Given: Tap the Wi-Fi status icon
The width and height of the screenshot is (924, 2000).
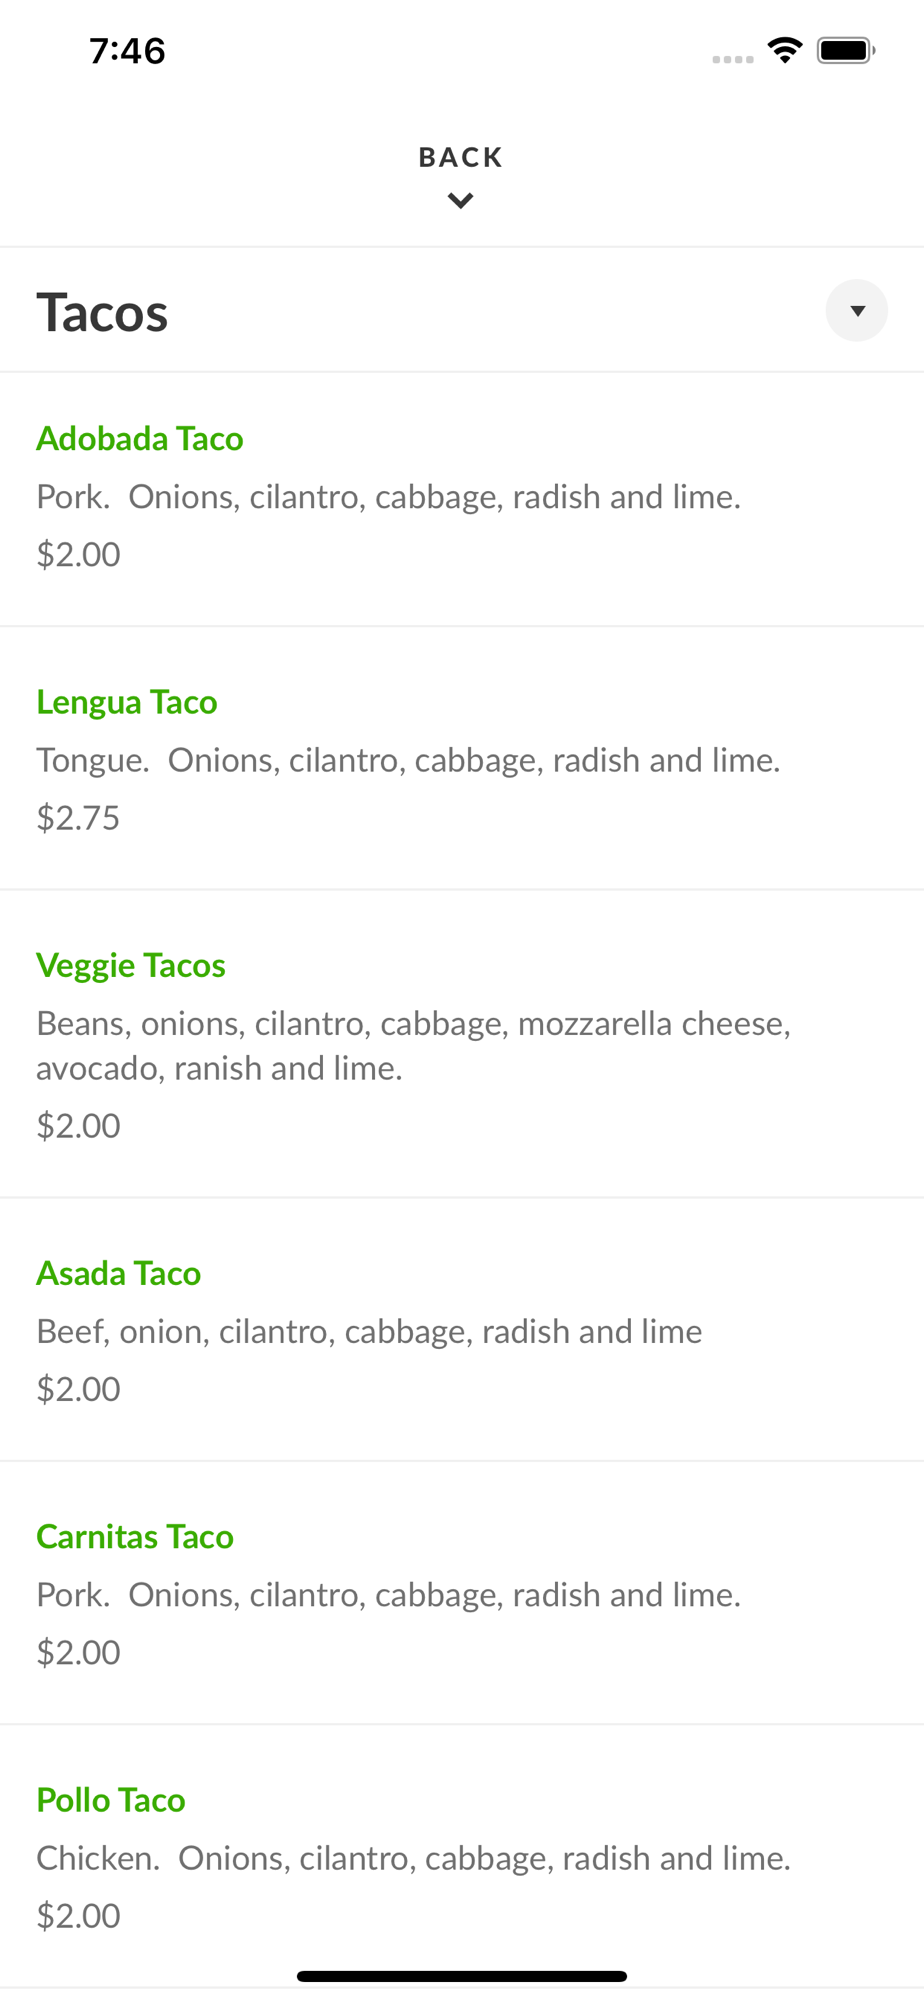Looking at the screenshot, I should [x=785, y=50].
